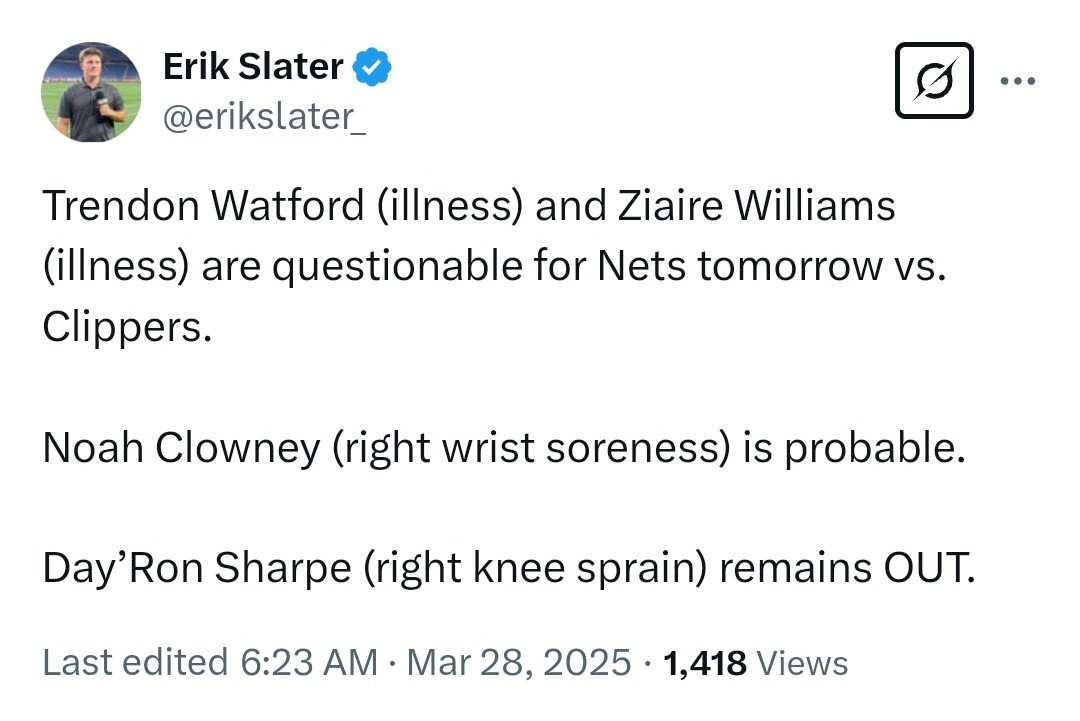Open Erik Slater's profile picture

pyautogui.click(x=91, y=92)
